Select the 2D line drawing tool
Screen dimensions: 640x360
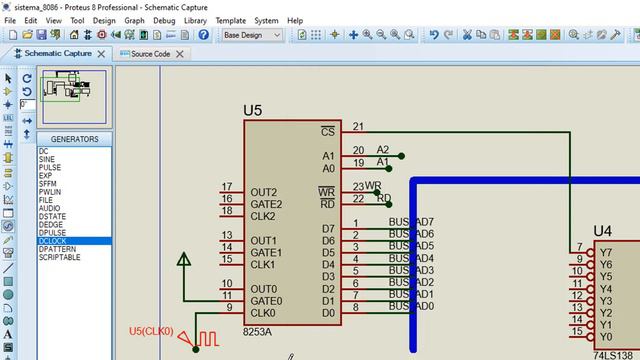(8, 268)
